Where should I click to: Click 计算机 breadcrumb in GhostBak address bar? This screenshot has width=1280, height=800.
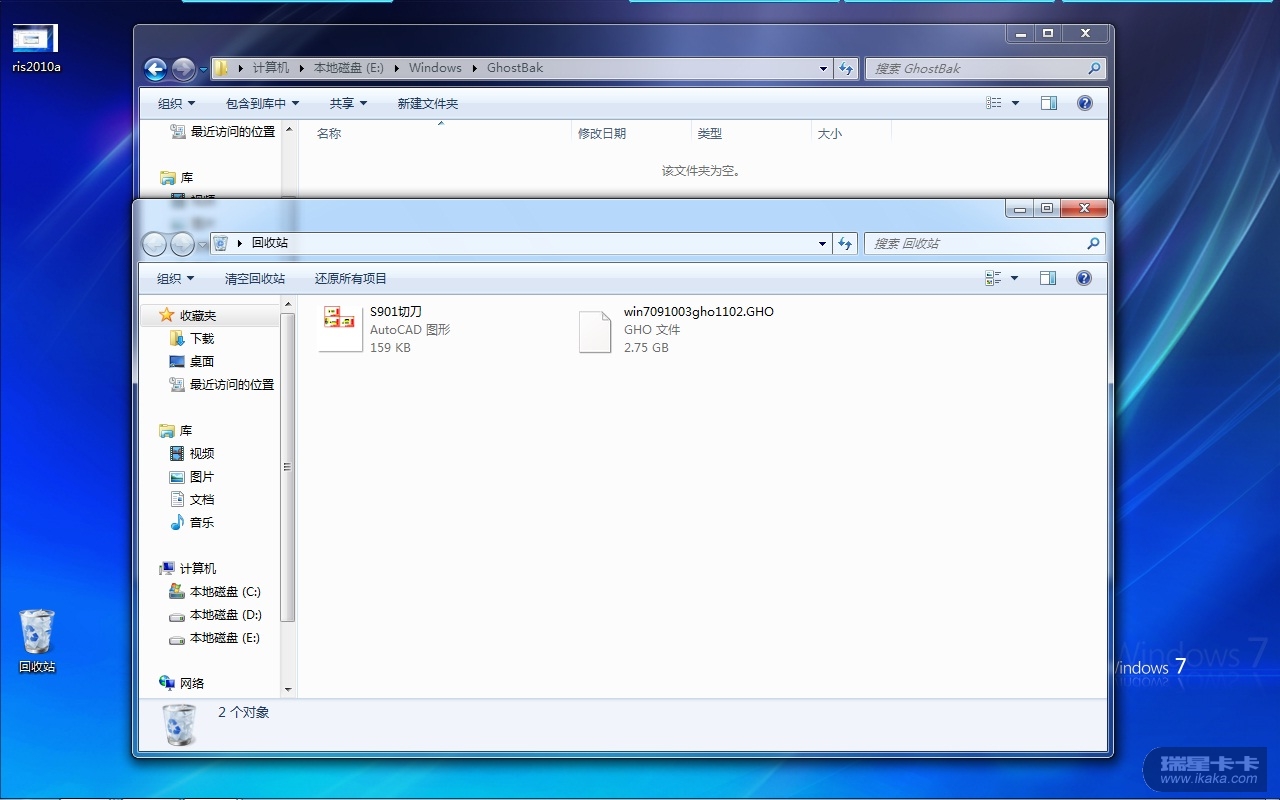pyautogui.click(x=271, y=68)
